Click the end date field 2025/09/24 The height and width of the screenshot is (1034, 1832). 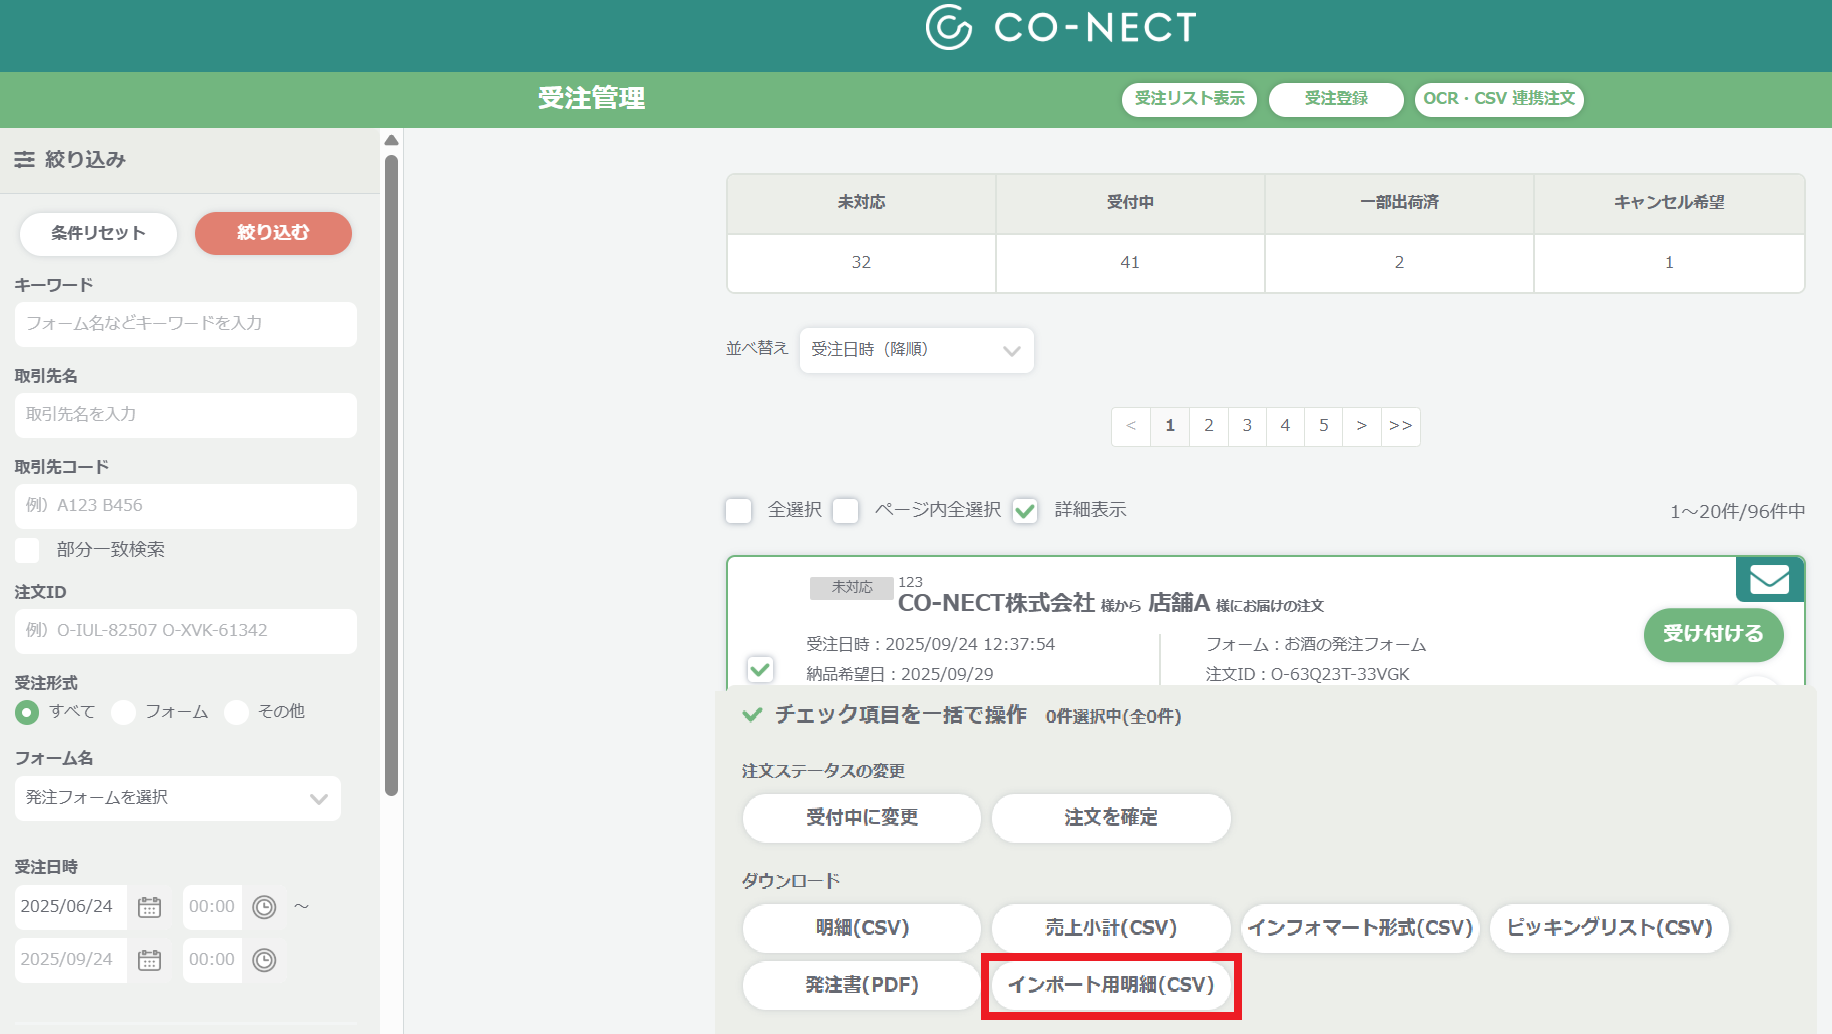pos(71,960)
